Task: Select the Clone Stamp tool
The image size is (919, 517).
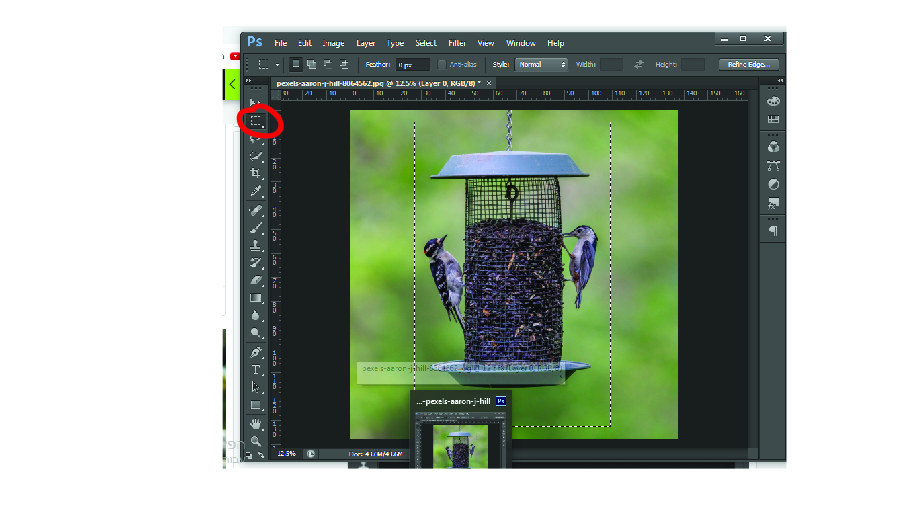Action: coord(256,244)
